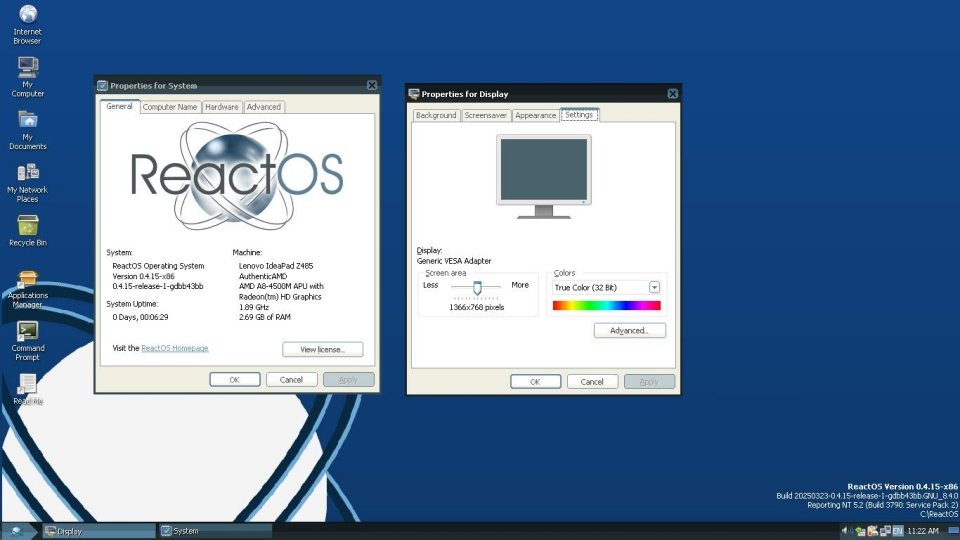Click the True Color (32 Bit) combo box
Viewport: 960px width, 540px height.
pyautogui.click(x=606, y=287)
